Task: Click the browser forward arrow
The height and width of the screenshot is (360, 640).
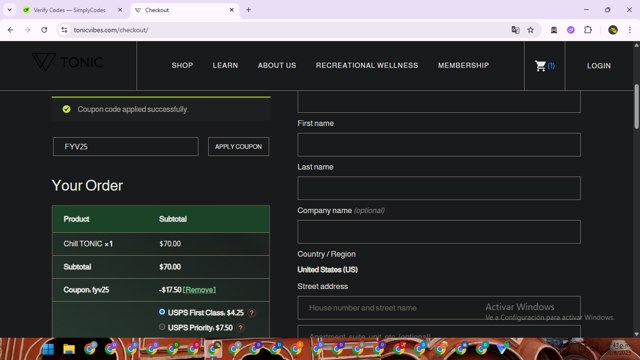Action: click(x=27, y=30)
